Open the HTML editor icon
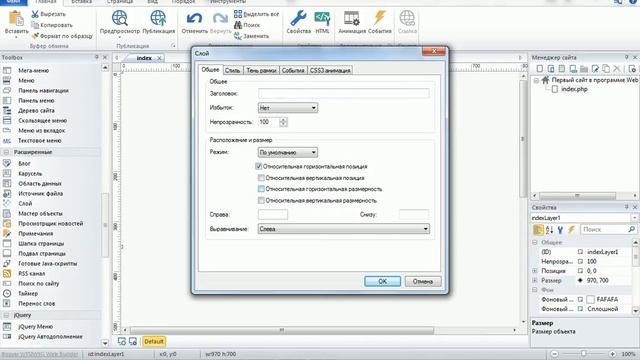 [x=322, y=18]
